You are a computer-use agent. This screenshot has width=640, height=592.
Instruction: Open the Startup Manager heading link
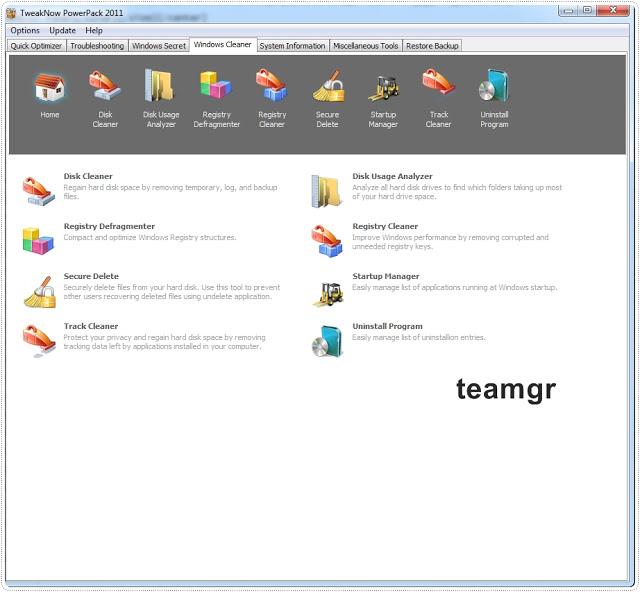click(x=386, y=276)
